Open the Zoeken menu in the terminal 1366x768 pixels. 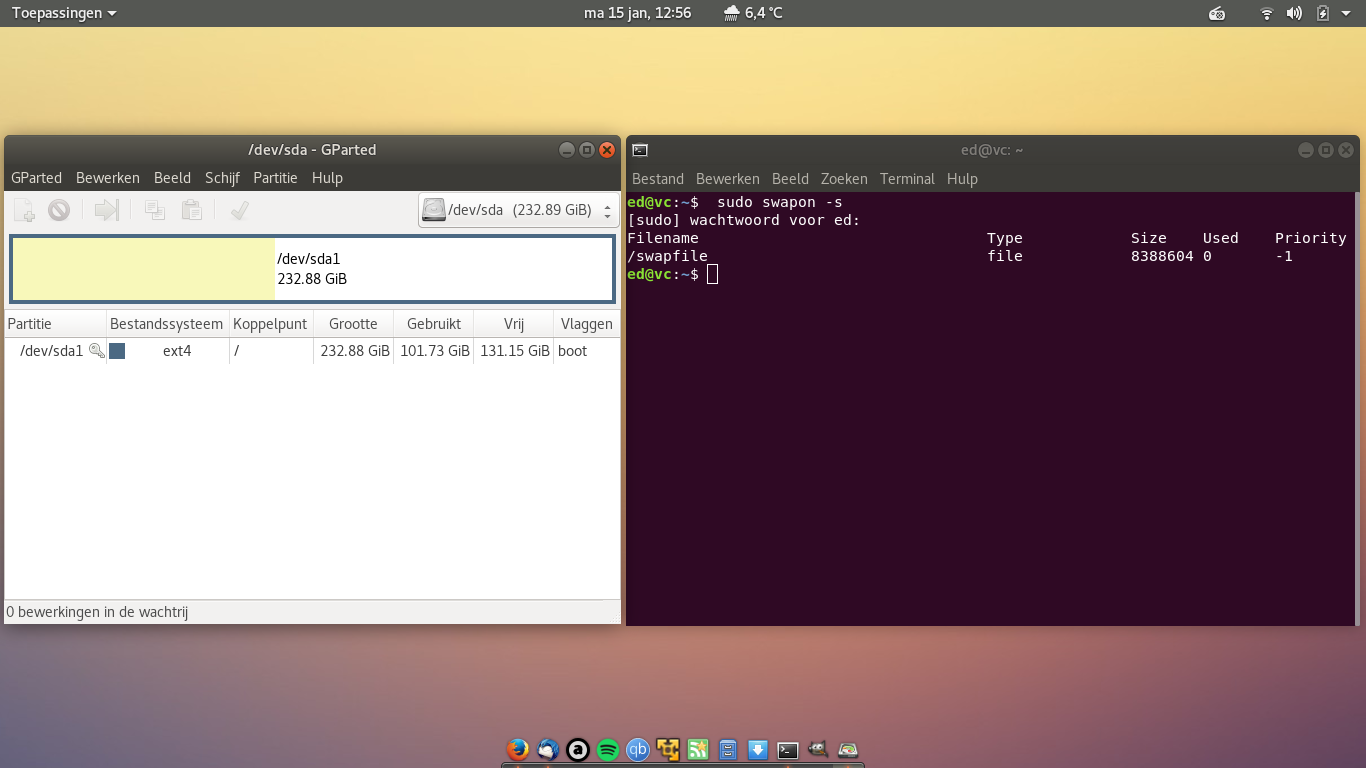pyautogui.click(x=844, y=179)
